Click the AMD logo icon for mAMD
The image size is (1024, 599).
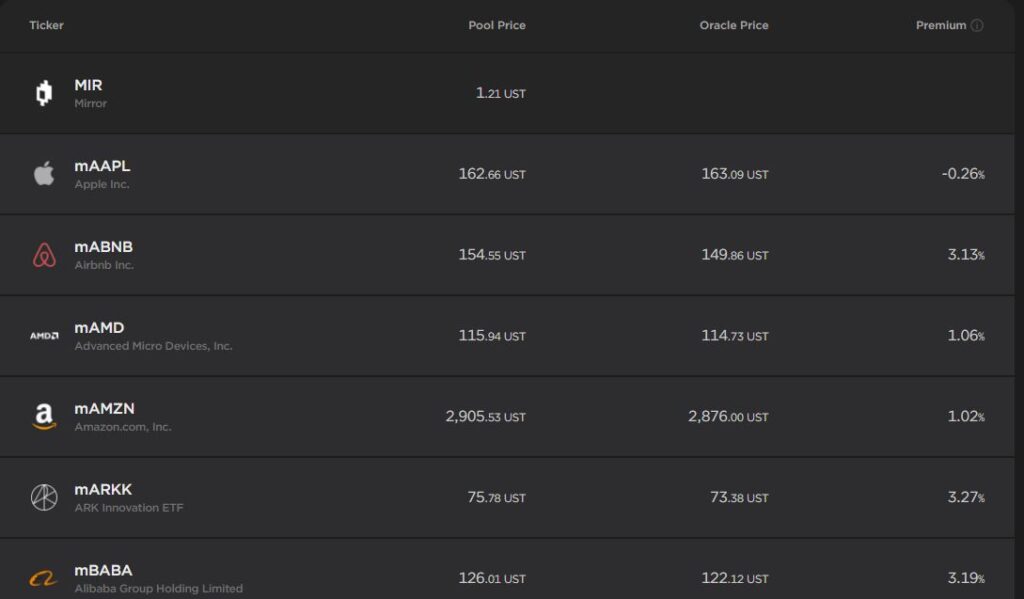click(44, 336)
